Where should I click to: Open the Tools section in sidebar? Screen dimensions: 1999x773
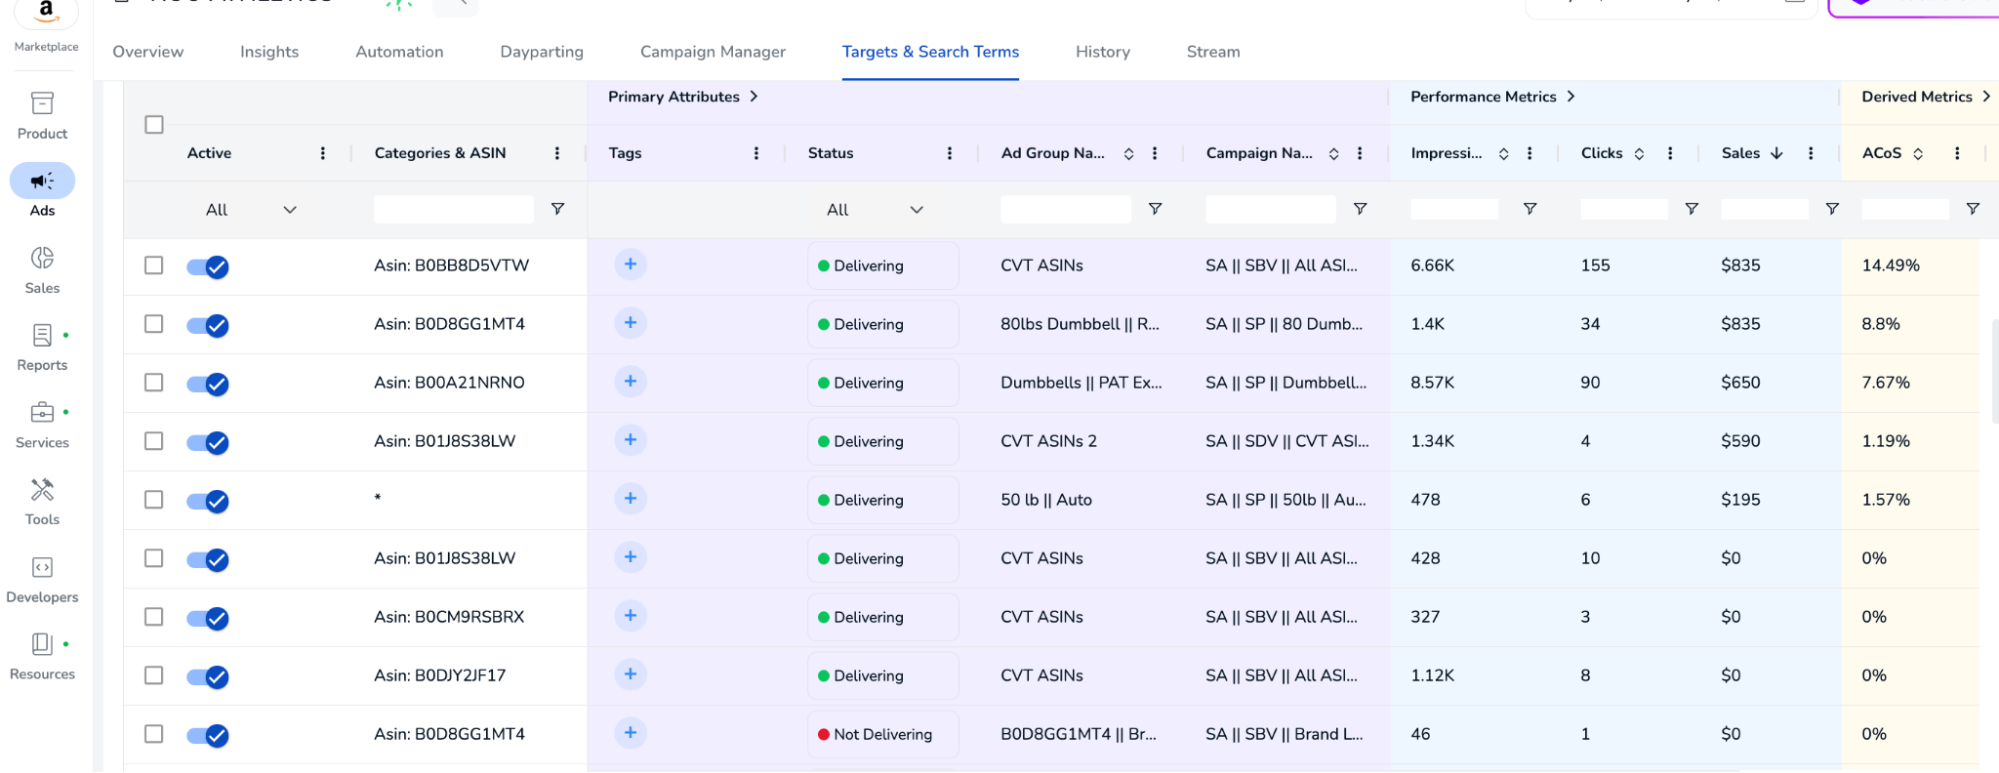click(42, 502)
